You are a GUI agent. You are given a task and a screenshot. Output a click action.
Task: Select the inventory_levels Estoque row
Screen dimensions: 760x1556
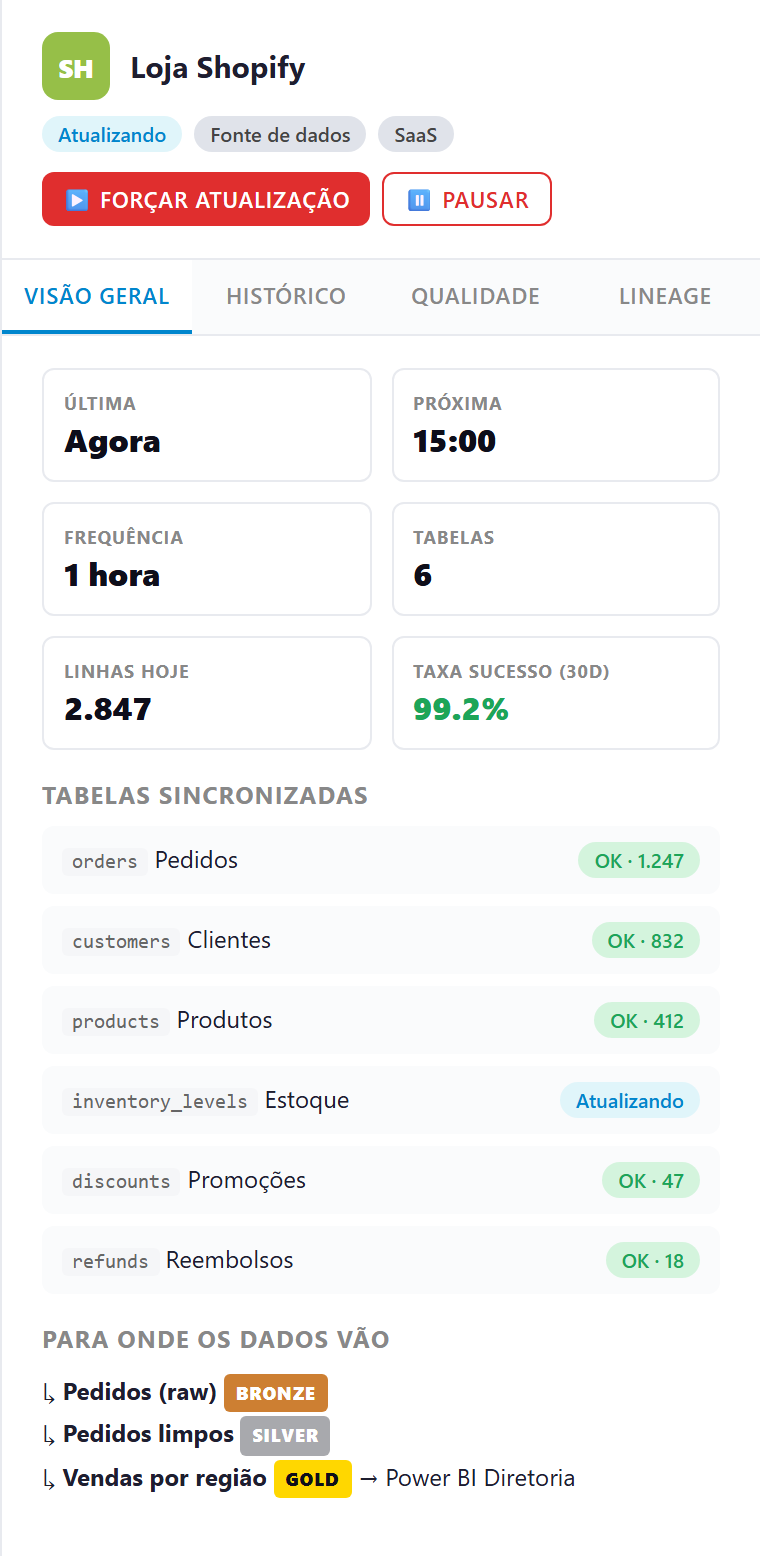coord(381,1100)
